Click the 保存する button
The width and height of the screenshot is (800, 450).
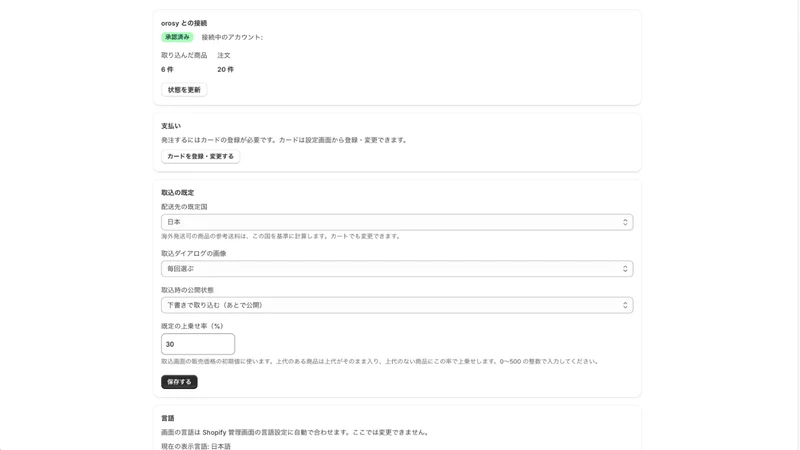[179, 382]
